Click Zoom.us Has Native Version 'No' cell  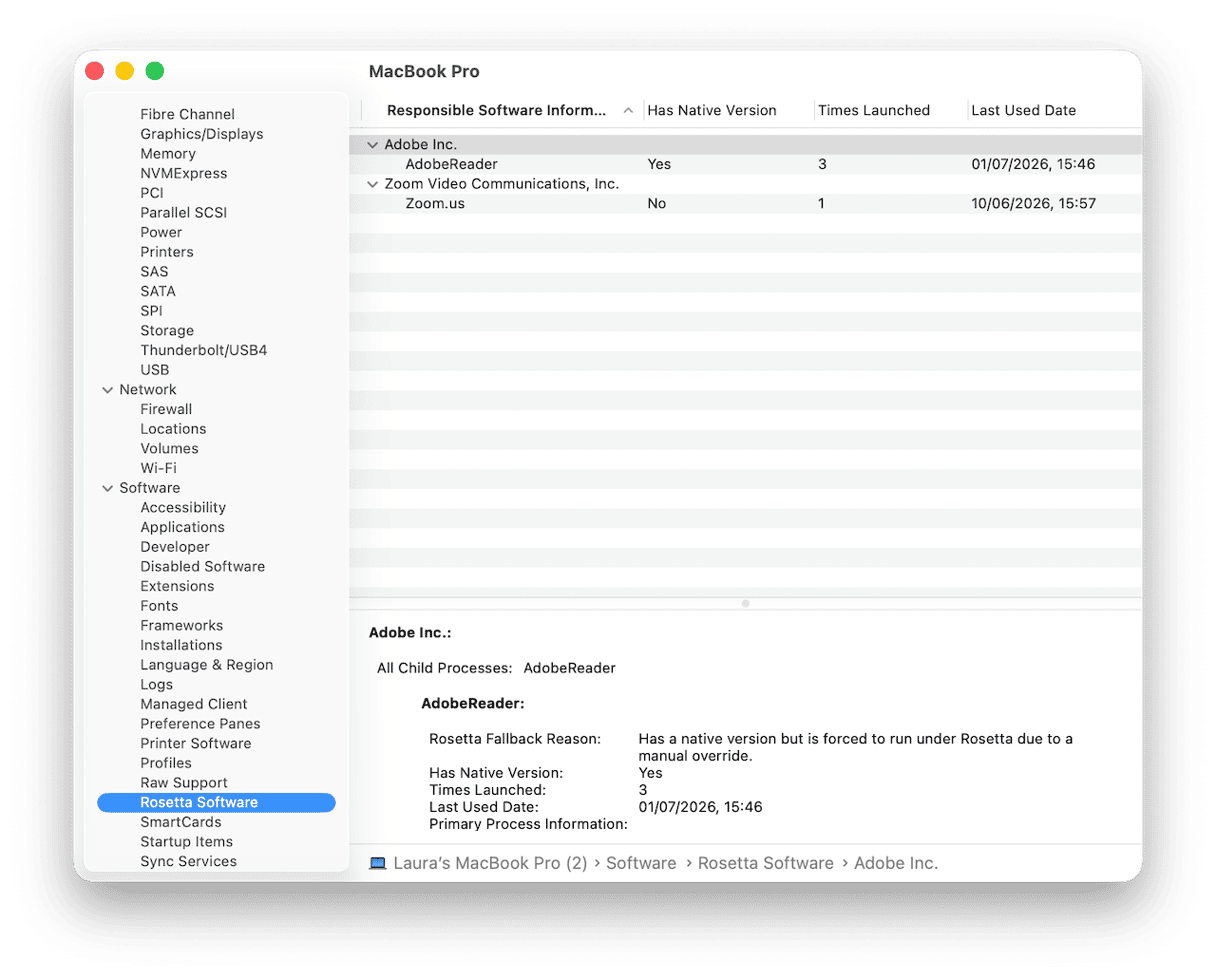(x=657, y=204)
